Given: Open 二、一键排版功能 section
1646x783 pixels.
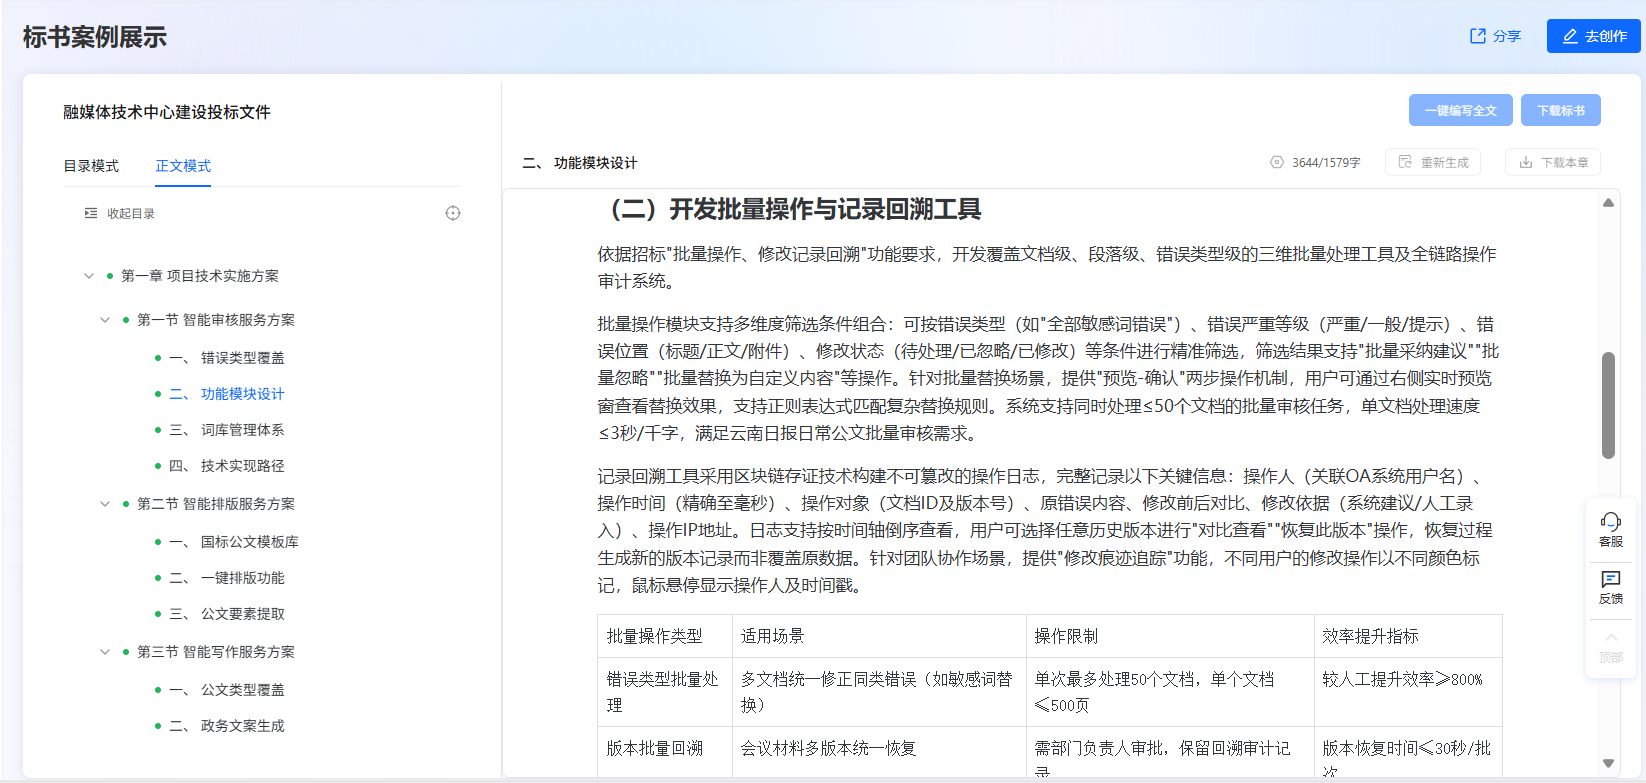Looking at the screenshot, I should [x=227, y=578].
